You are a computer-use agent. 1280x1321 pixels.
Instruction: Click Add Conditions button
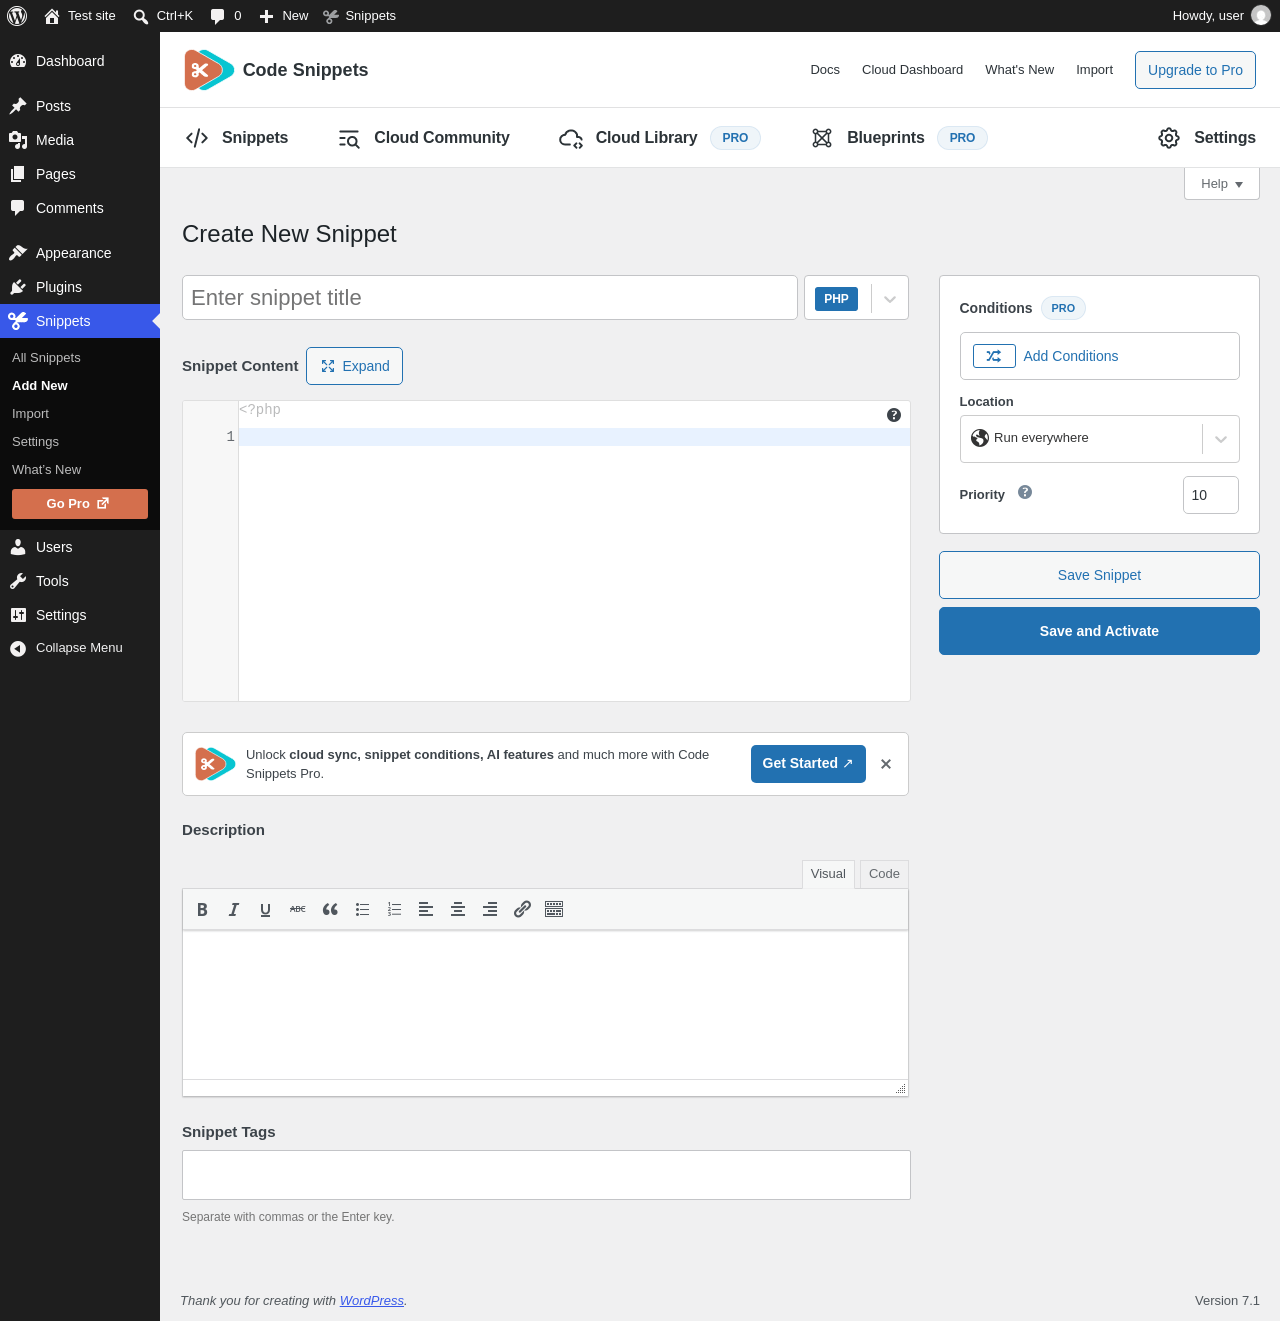coord(1099,356)
